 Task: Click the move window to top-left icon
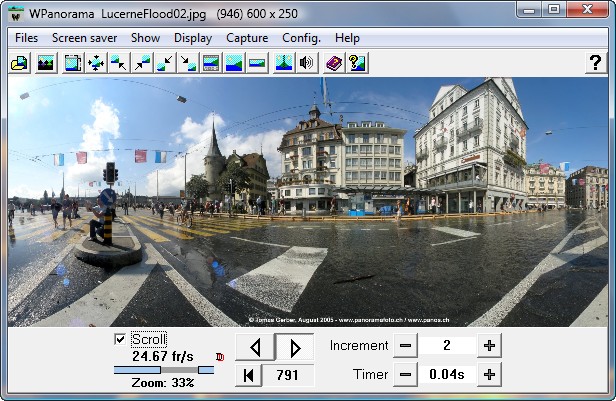(x=119, y=63)
